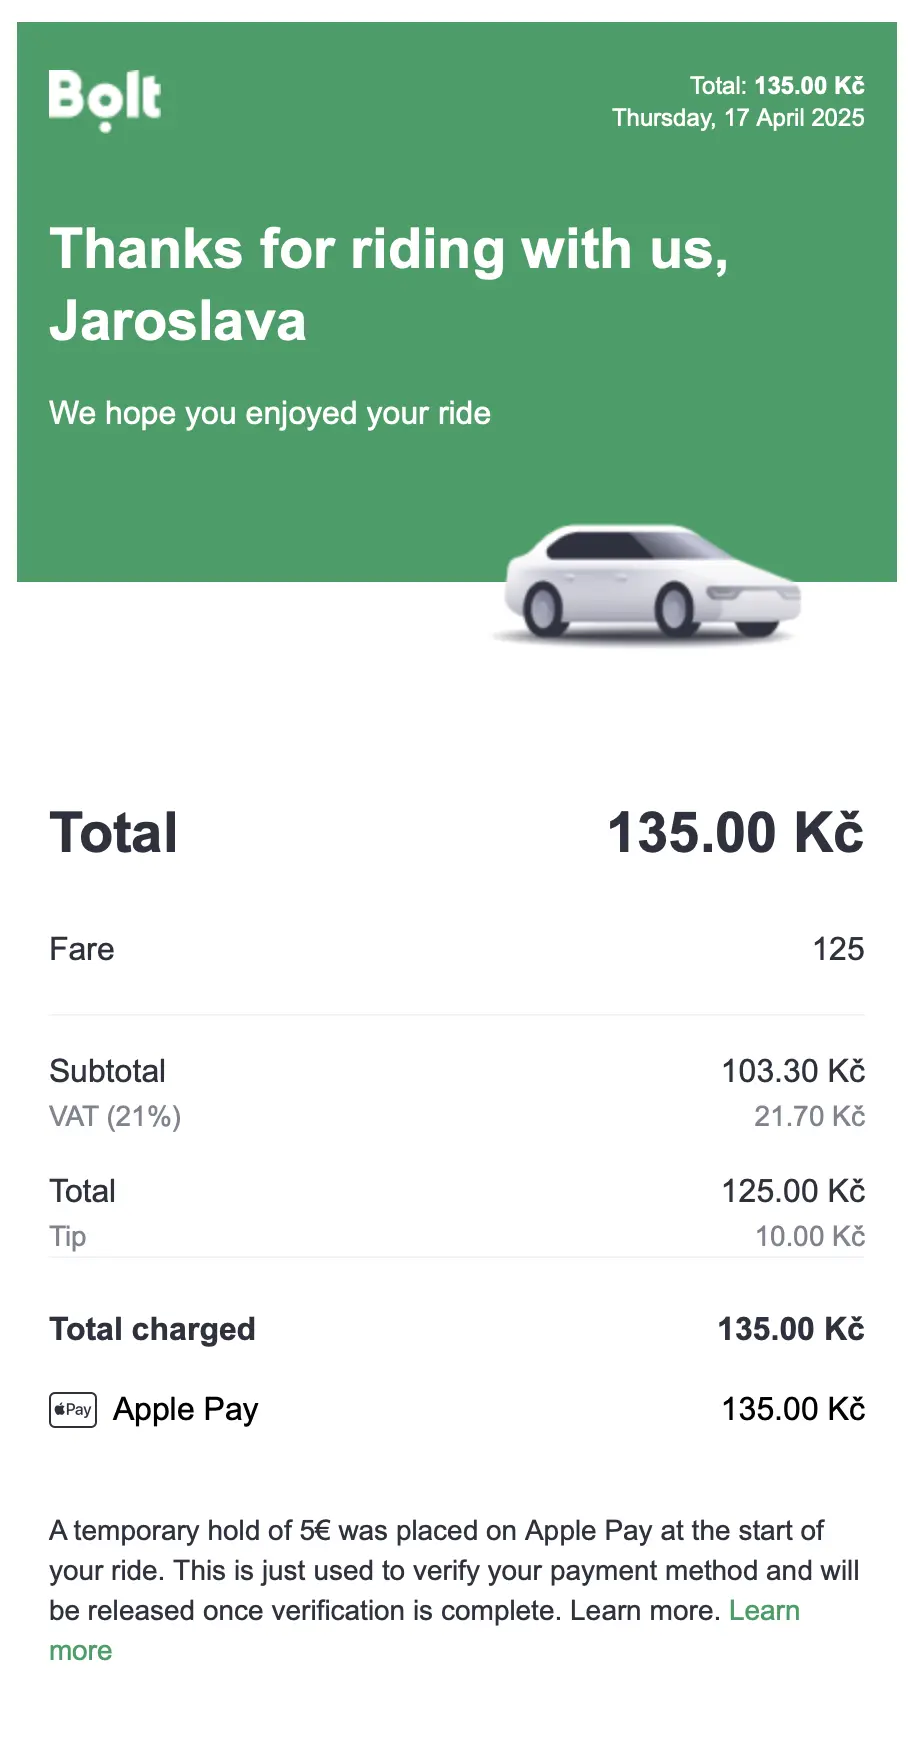Click the date Thursday, 17 April 2025
Screen dimensions: 920x1742
(x=738, y=118)
